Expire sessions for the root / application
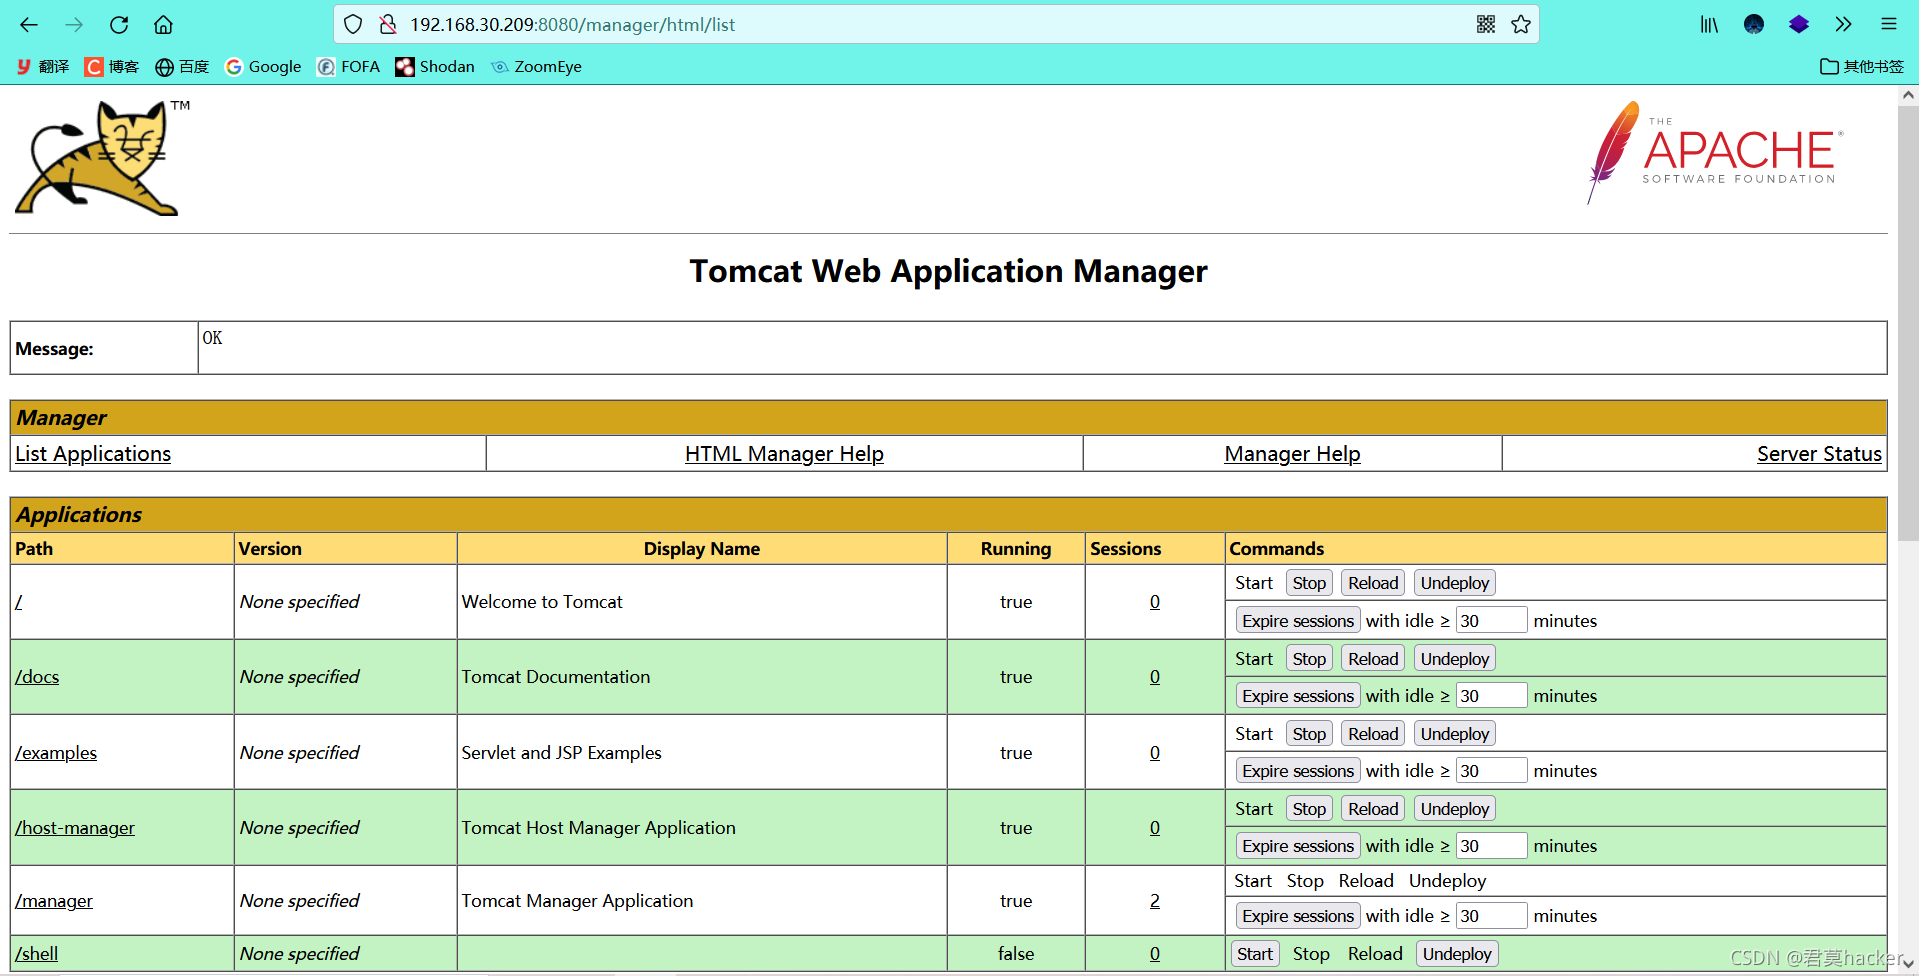Image resolution: width=1919 pixels, height=976 pixels. click(1298, 620)
